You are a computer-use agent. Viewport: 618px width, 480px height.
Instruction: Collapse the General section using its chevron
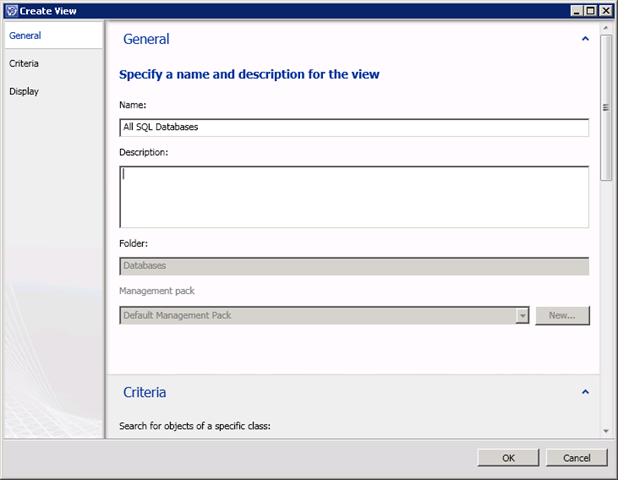(x=585, y=39)
